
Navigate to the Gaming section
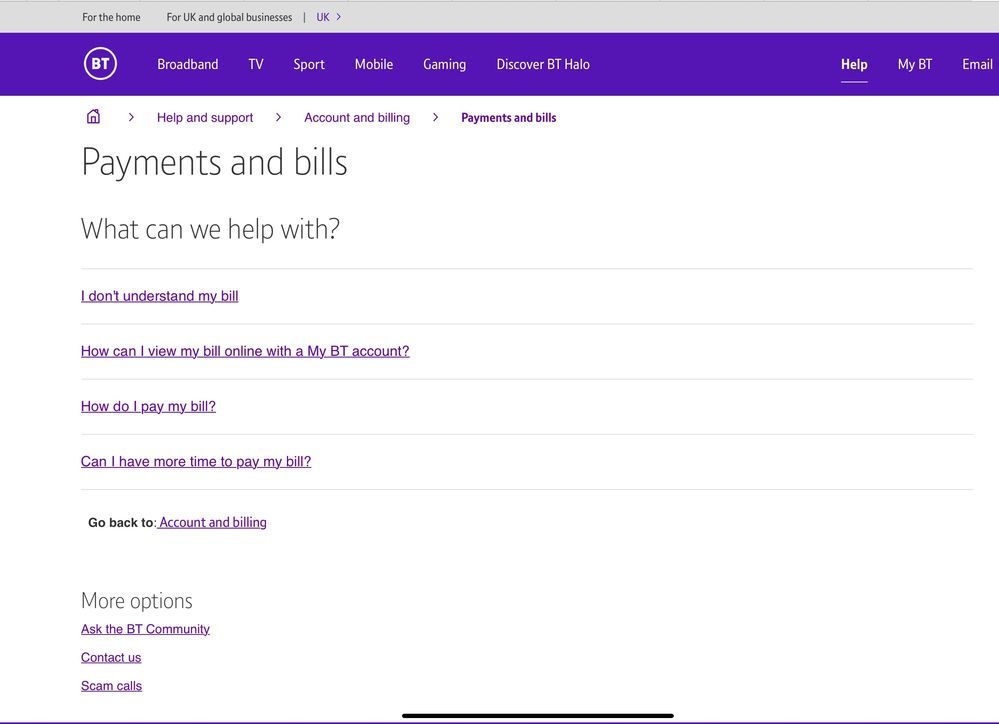tap(444, 64)
